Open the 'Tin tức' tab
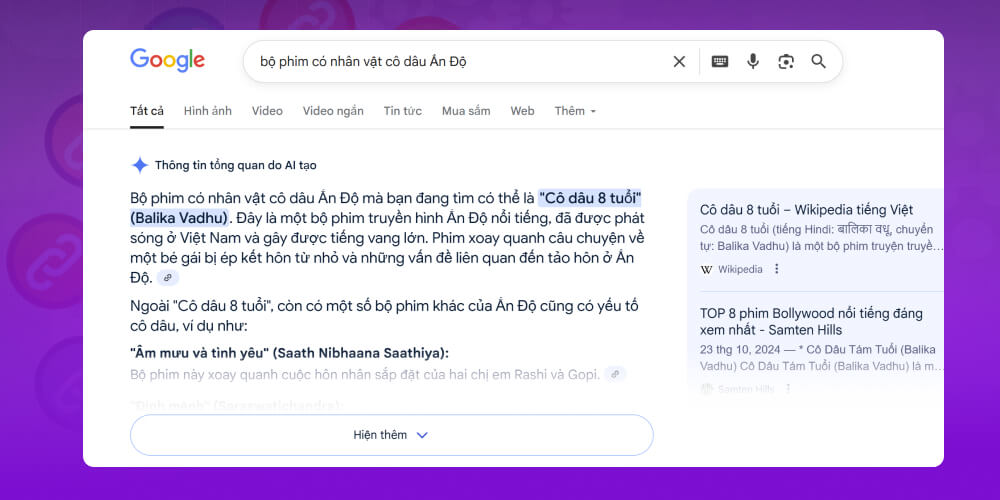 click(402, 111)
